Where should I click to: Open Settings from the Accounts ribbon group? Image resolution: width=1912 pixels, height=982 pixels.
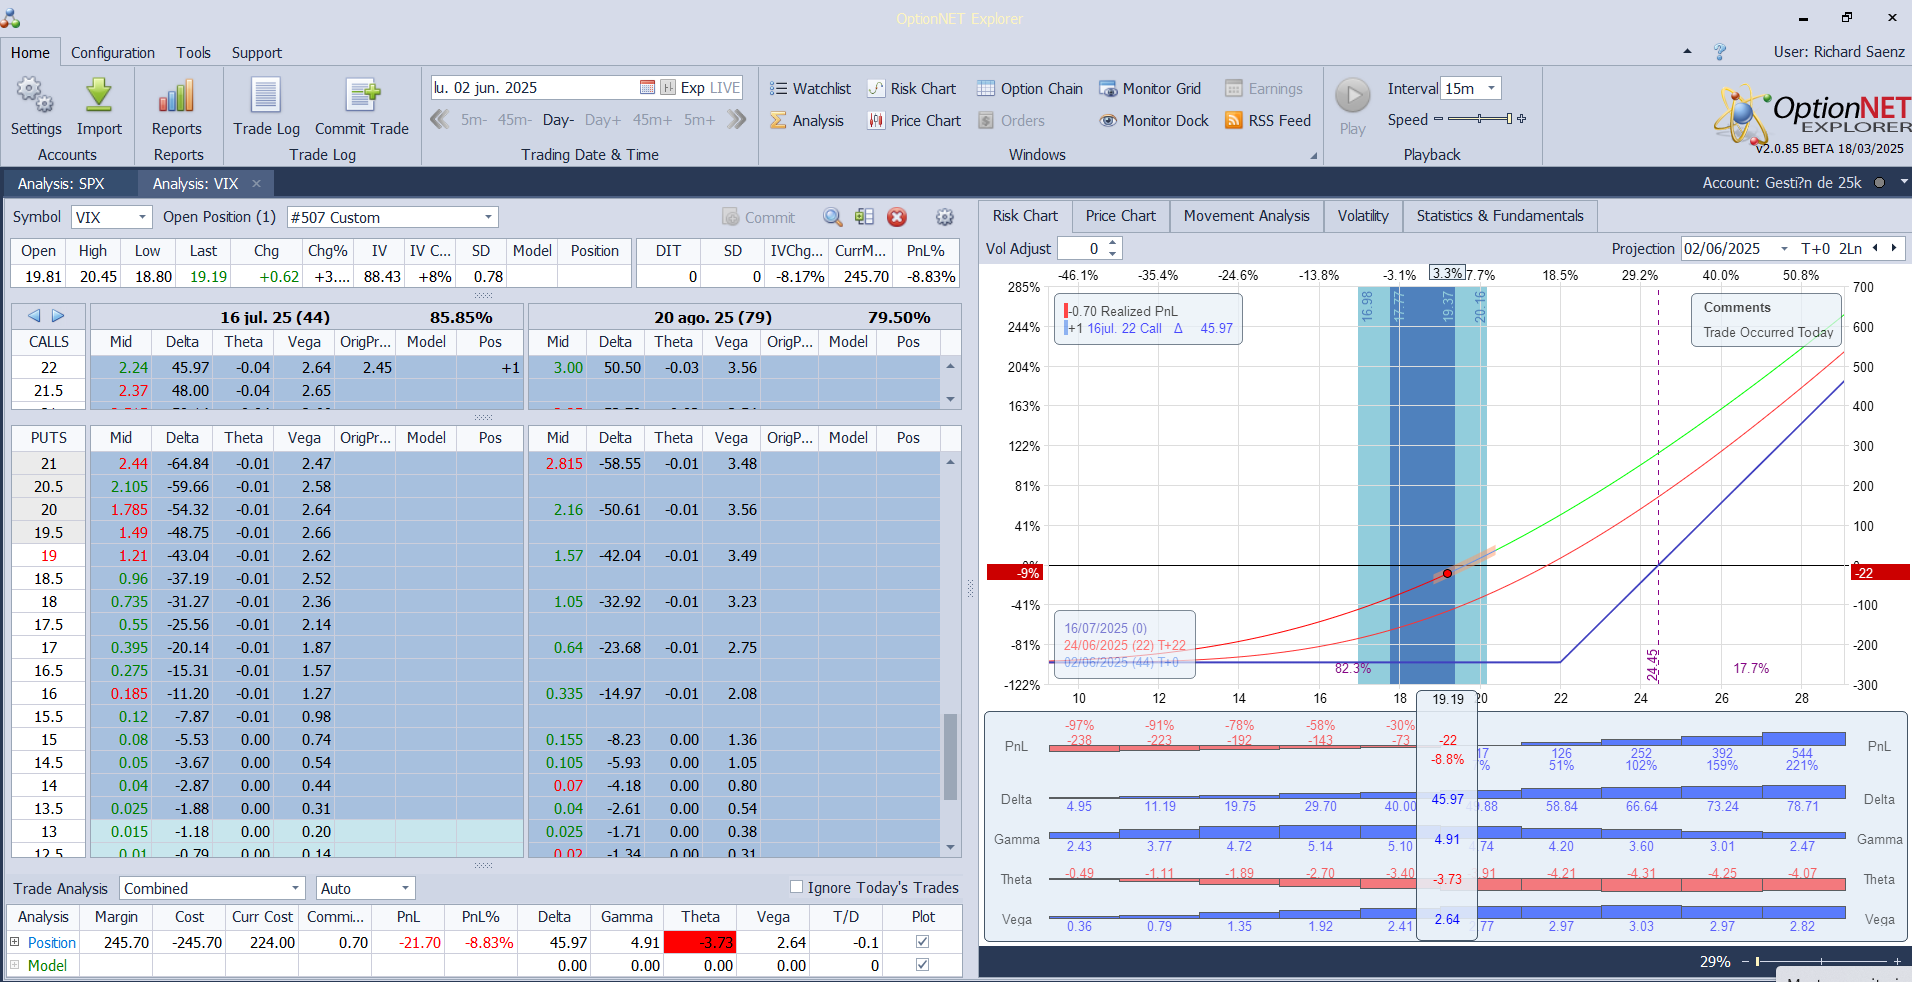point(36,107)
